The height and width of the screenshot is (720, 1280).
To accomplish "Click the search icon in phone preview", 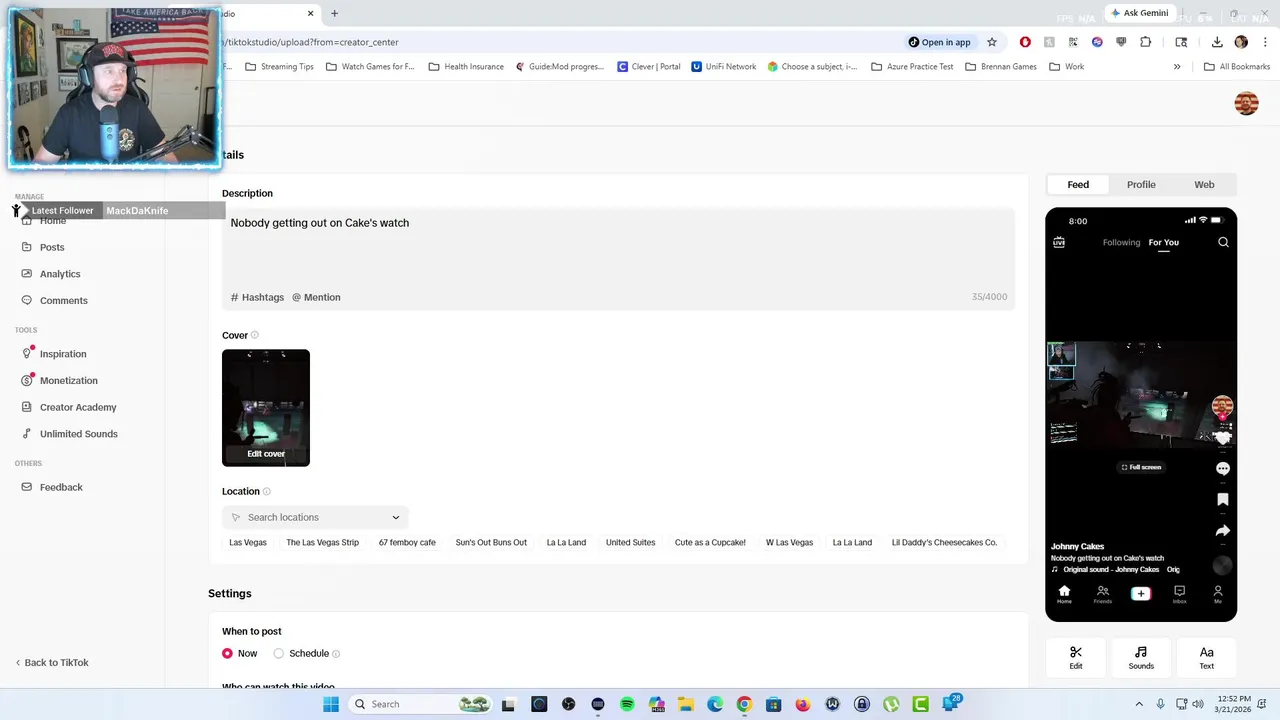I will [x=1223, y=242].
